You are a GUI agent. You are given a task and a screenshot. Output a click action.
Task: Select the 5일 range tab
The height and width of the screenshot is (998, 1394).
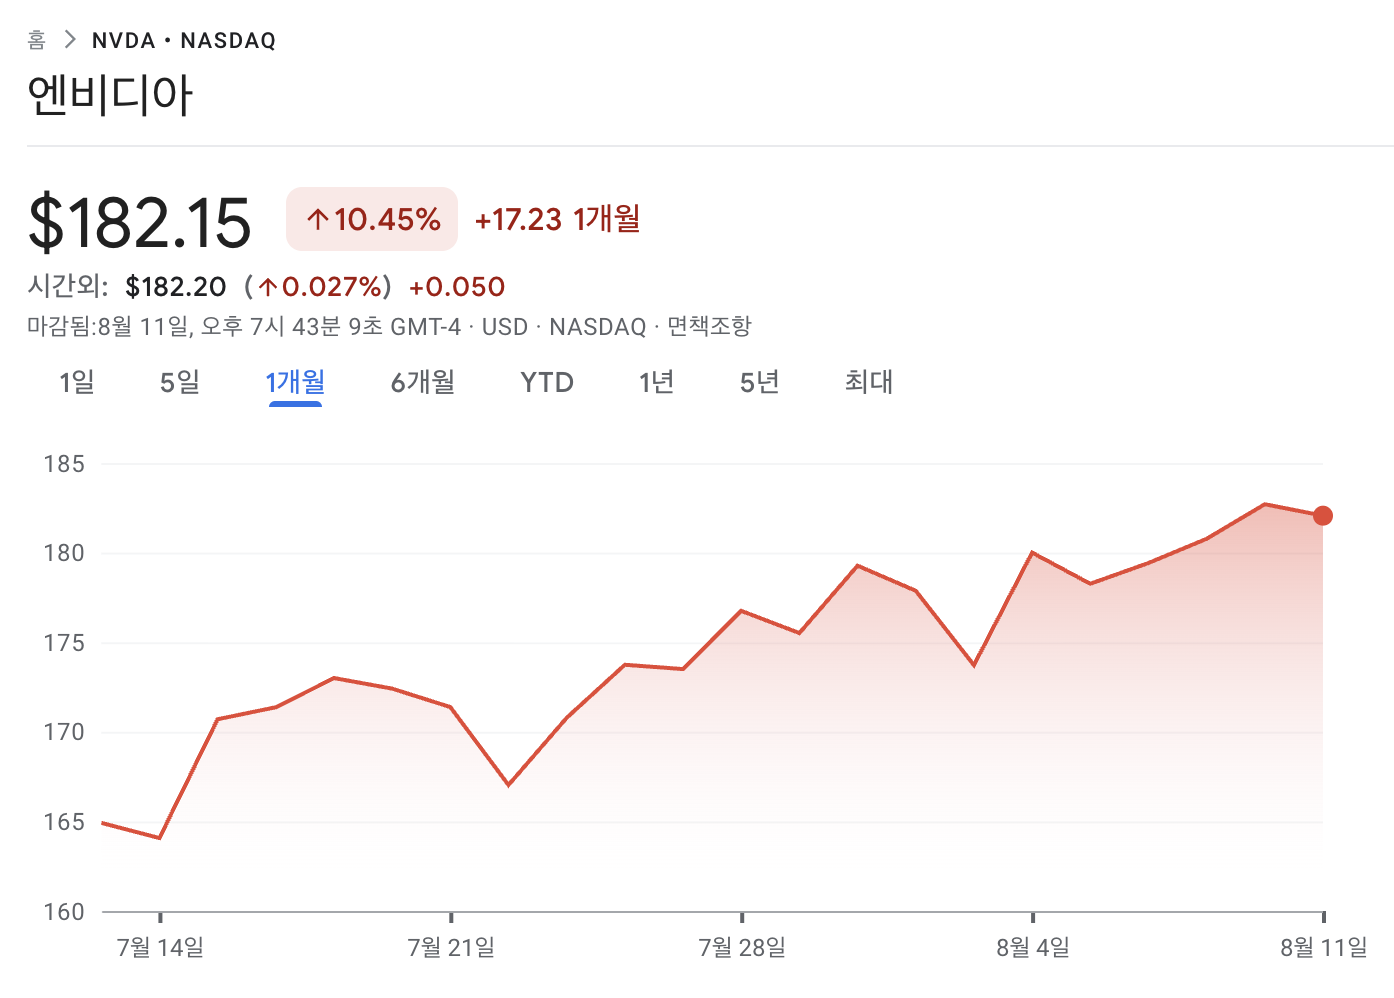coord(180,382)
